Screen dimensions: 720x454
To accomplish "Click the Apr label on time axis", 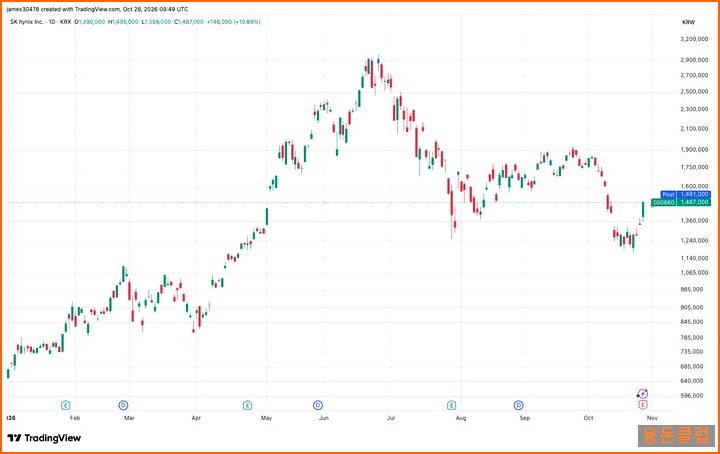I will [x=196, y=418].
